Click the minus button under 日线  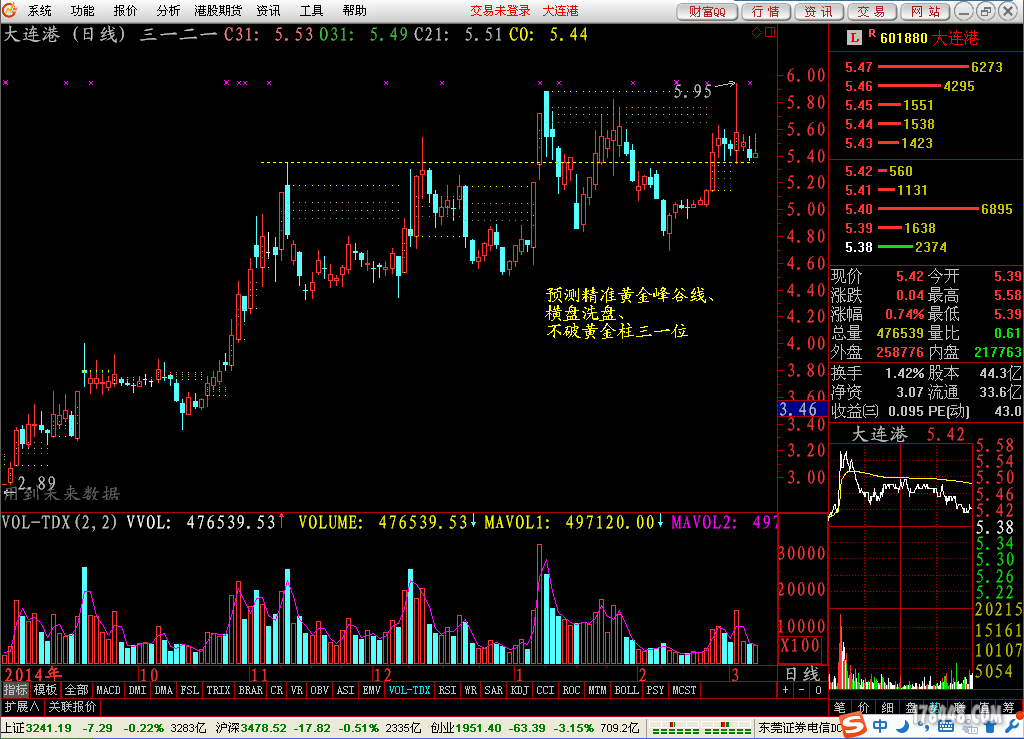tap(802, 690)
